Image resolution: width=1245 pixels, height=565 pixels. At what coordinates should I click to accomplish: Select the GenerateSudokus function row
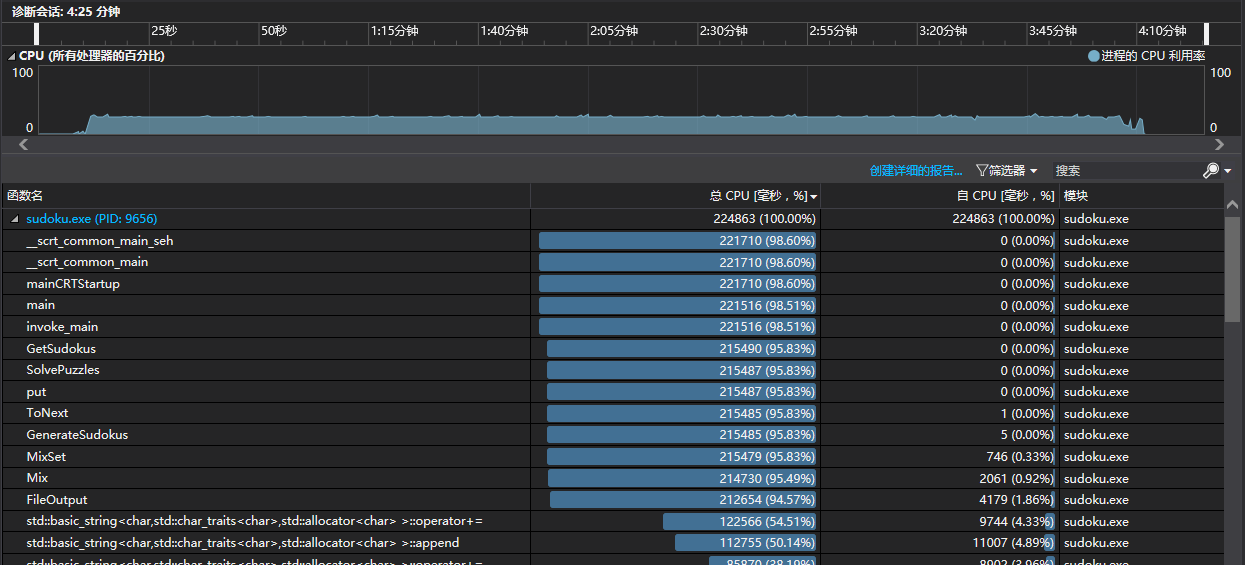pyautogui.click(x=612, y=435)
